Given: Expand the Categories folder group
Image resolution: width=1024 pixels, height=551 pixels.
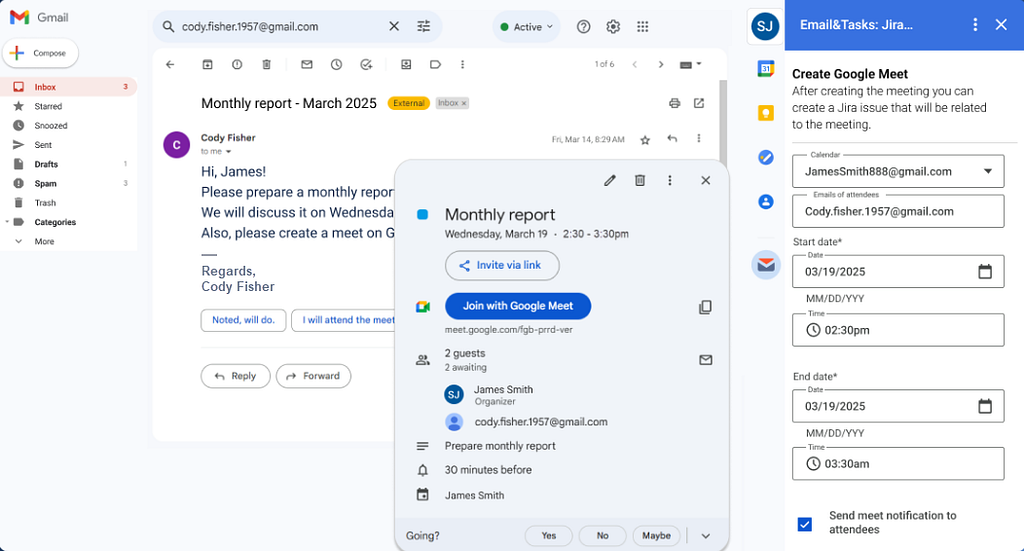Looking at the screenshot, I should (7, 222).
